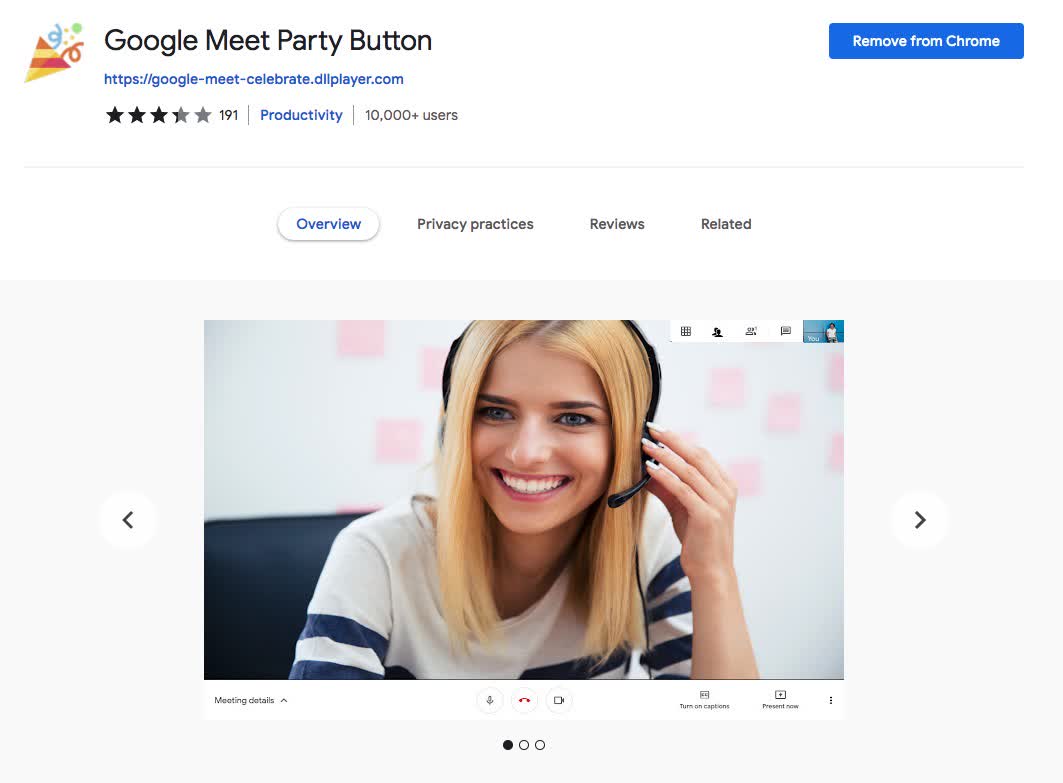Go to next screenshot with right arrow
The width and height of the screenshot is (1063, 783).
[x=919, y=520]
